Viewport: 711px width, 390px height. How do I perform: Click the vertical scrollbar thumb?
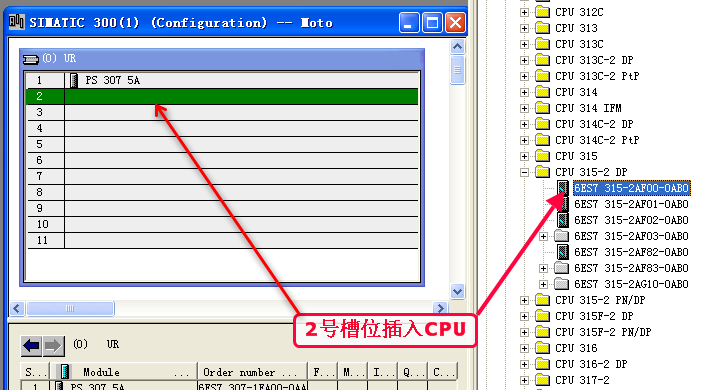[457, 70]
